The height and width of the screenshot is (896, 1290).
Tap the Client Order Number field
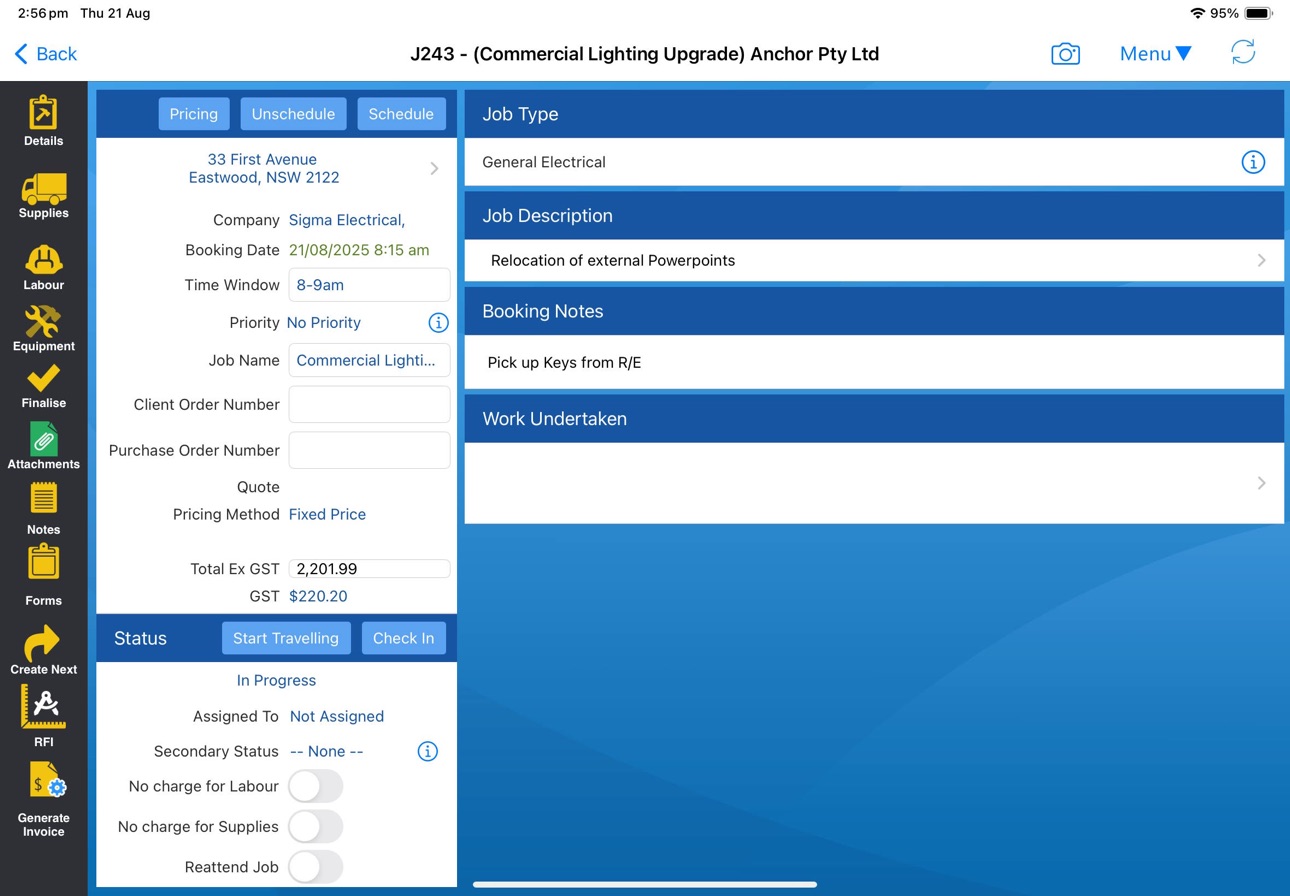(x=369, y=405)
